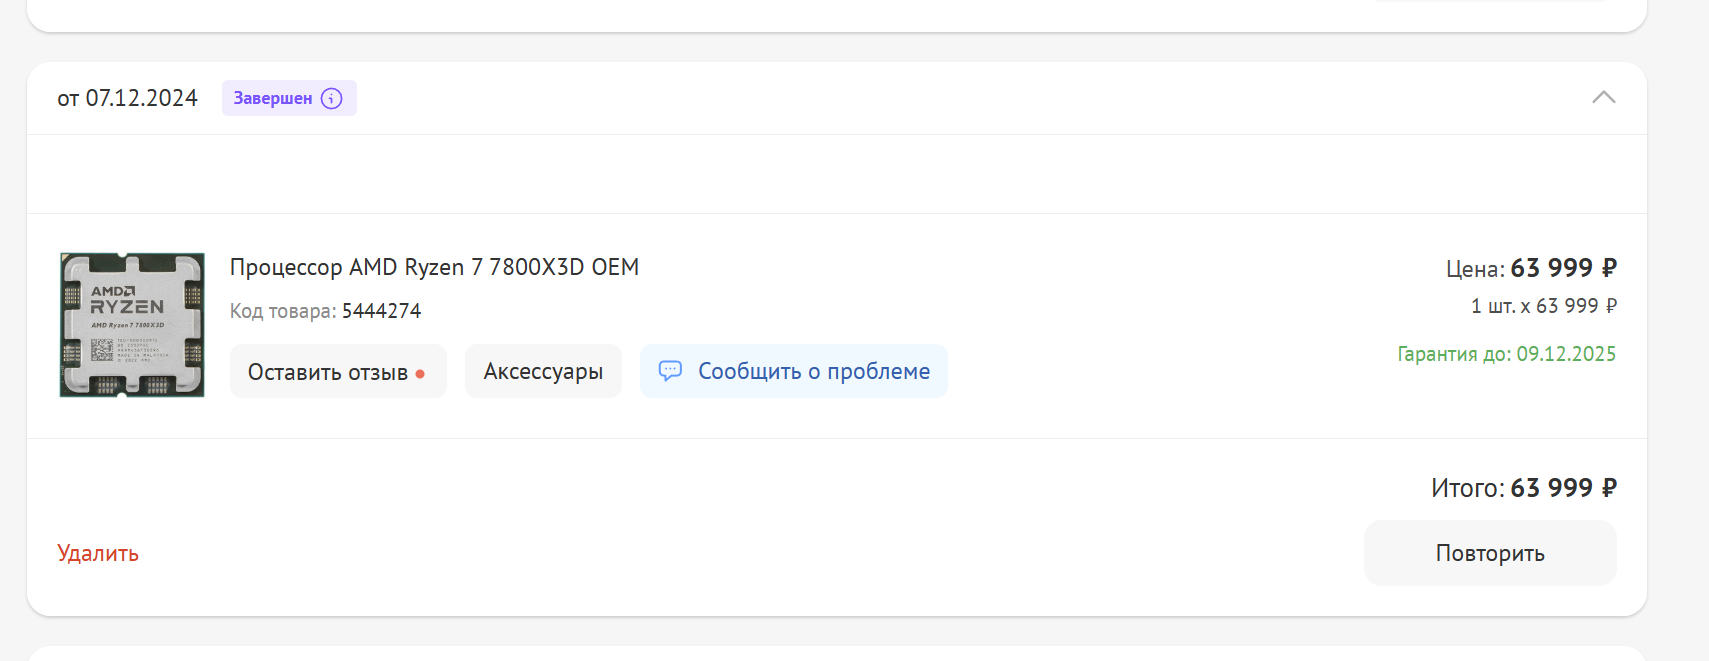Image resolution: width=1709 pixels, height=661 pixels.
Task: Repeat the order with Повторить button
Action: point(1490,553)
